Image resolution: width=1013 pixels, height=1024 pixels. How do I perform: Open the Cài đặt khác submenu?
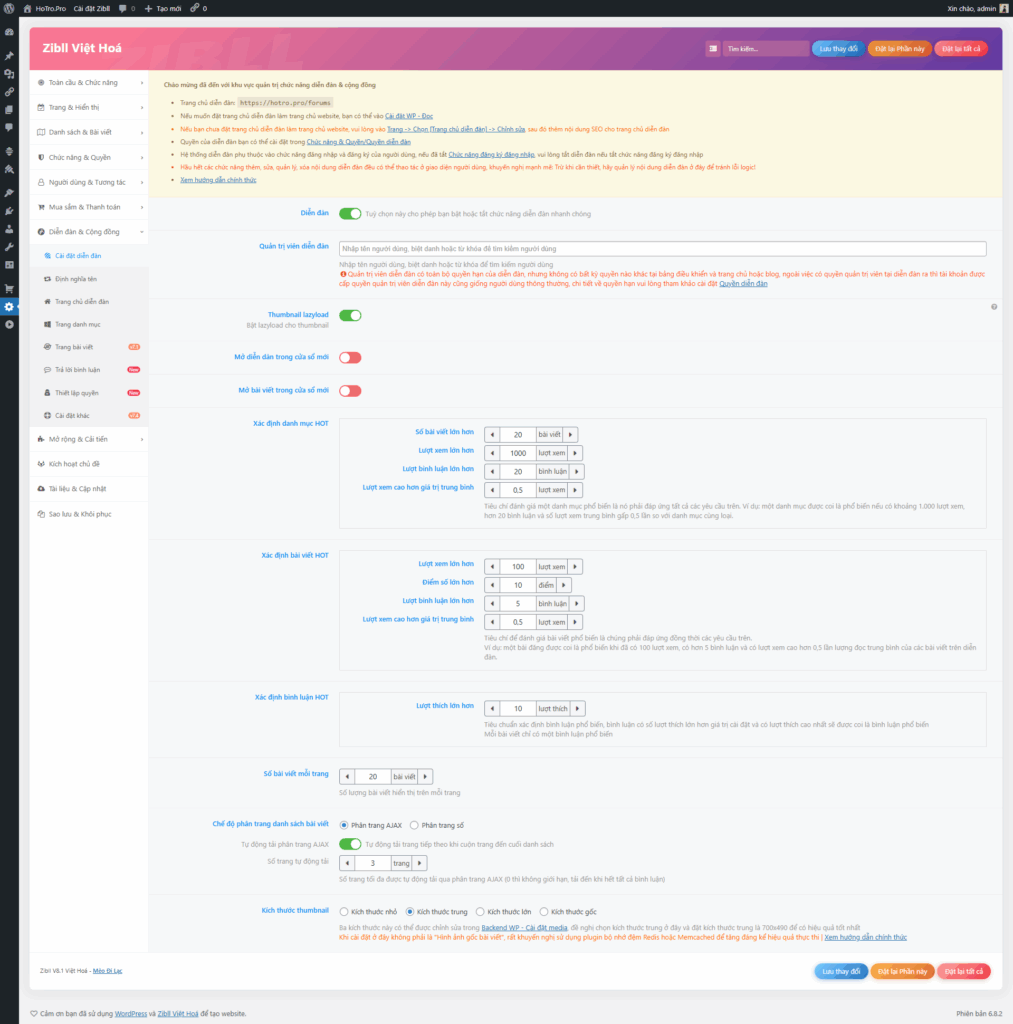(x=89, y=415)
